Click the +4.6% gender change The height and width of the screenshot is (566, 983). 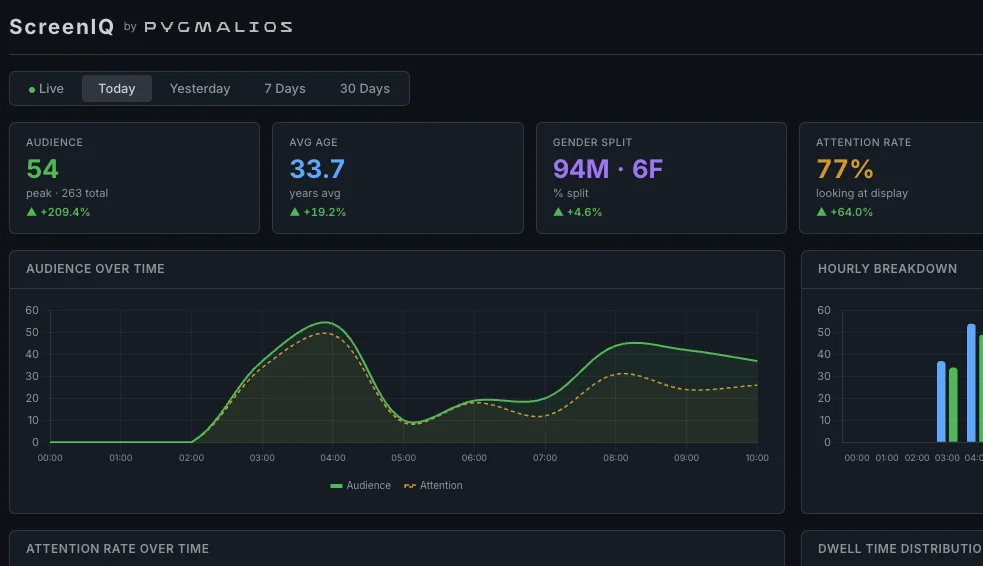pyautogui.click(x=584, y=212)
